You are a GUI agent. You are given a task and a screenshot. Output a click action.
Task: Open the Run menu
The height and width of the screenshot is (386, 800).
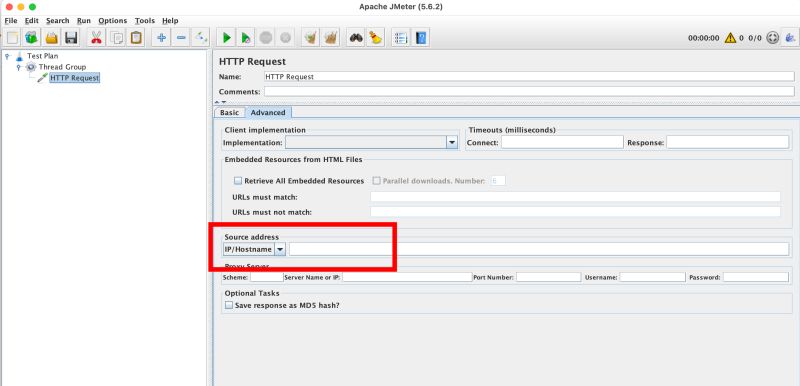(x=84, y=21)
